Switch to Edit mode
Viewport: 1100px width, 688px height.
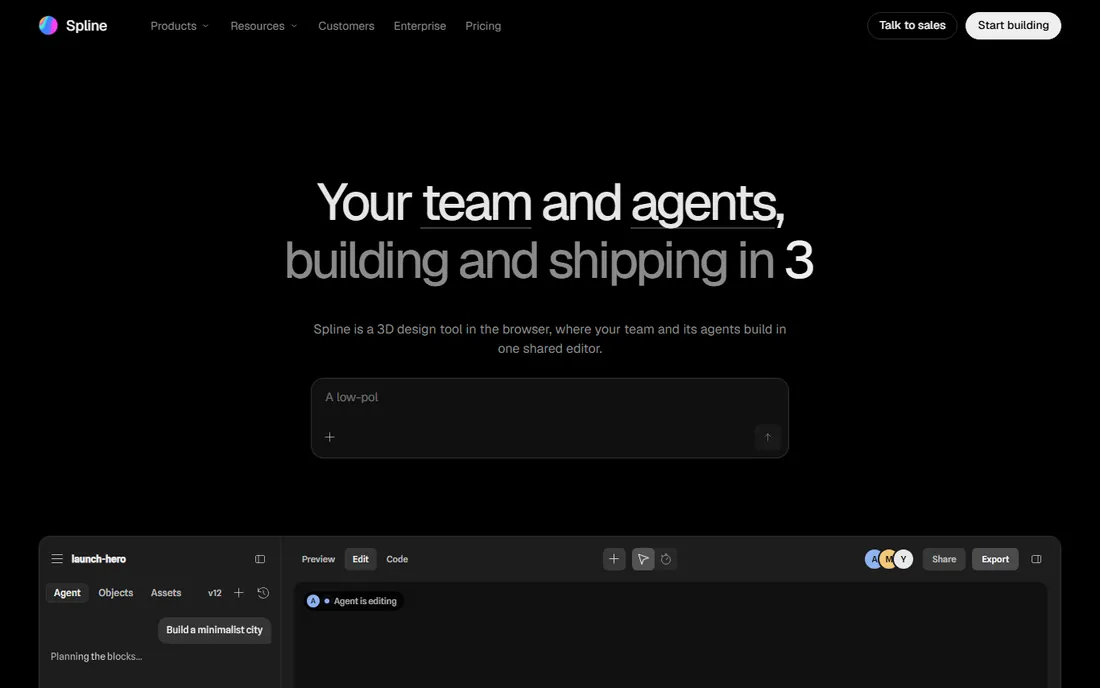click(x=361, y=559)
